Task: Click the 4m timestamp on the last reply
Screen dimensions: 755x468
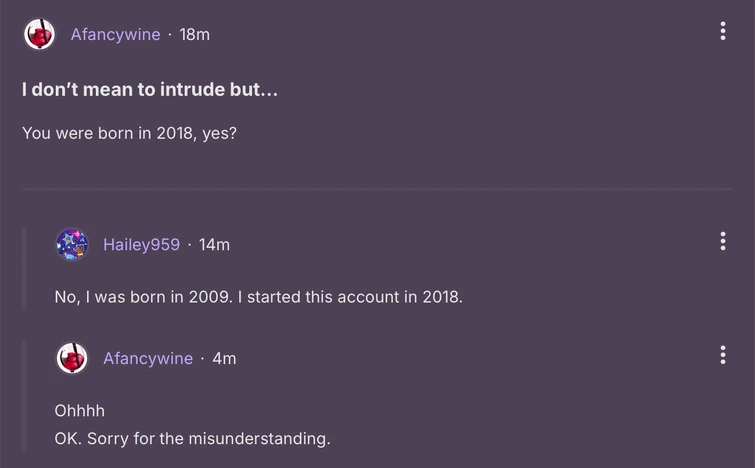Action: pyautogui.click(x=224, y=358)
